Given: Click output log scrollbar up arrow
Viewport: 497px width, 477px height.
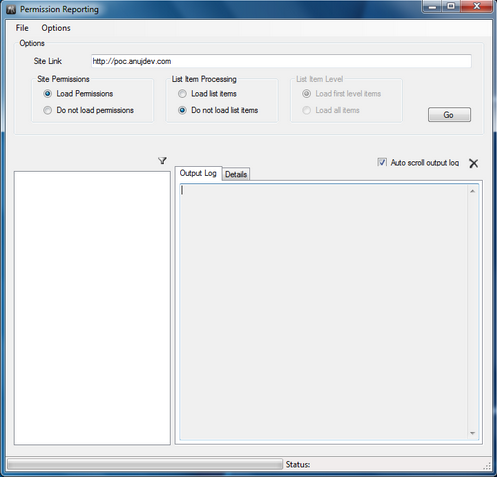Looking at the screenshot, I should [x=473, y=191].
